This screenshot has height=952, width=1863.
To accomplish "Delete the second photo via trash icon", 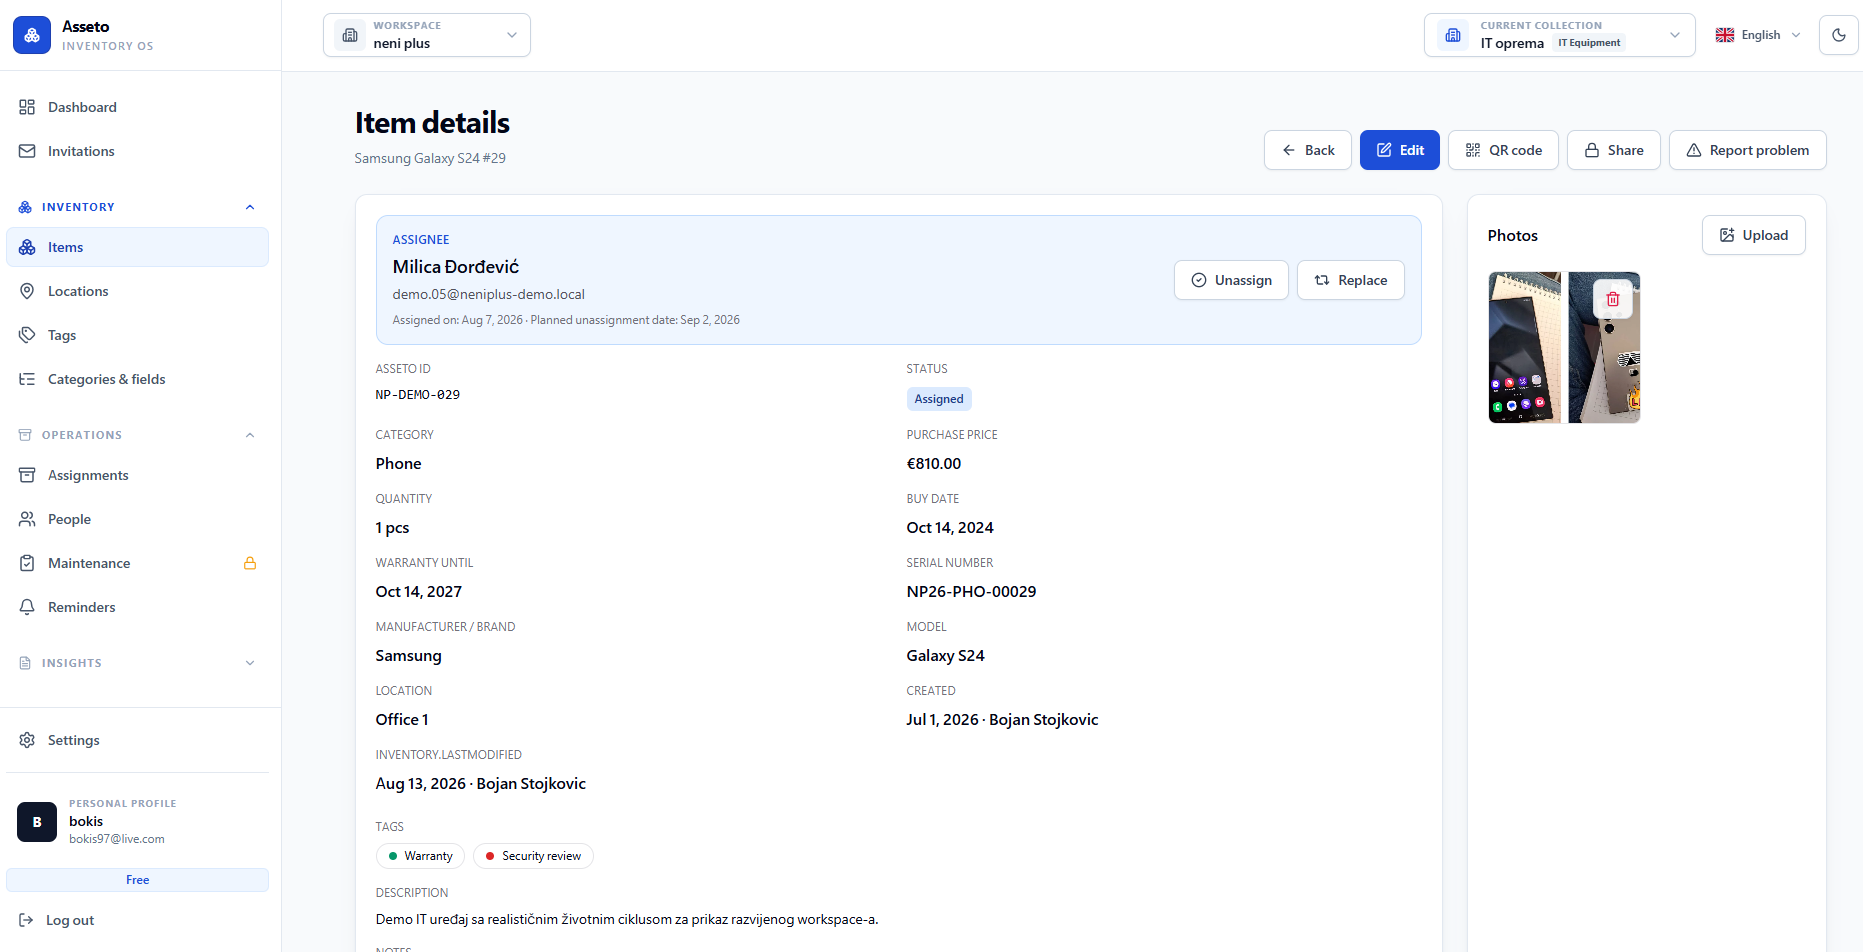I will (x=1613, y=299).
